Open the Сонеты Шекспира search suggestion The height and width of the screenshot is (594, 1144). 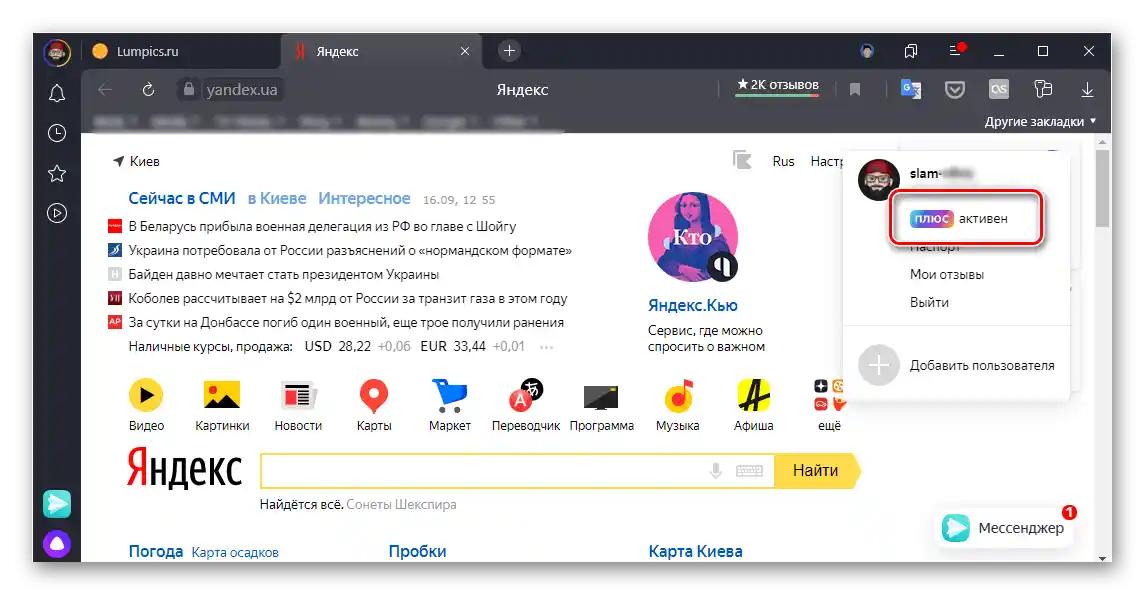click(401, 504)
